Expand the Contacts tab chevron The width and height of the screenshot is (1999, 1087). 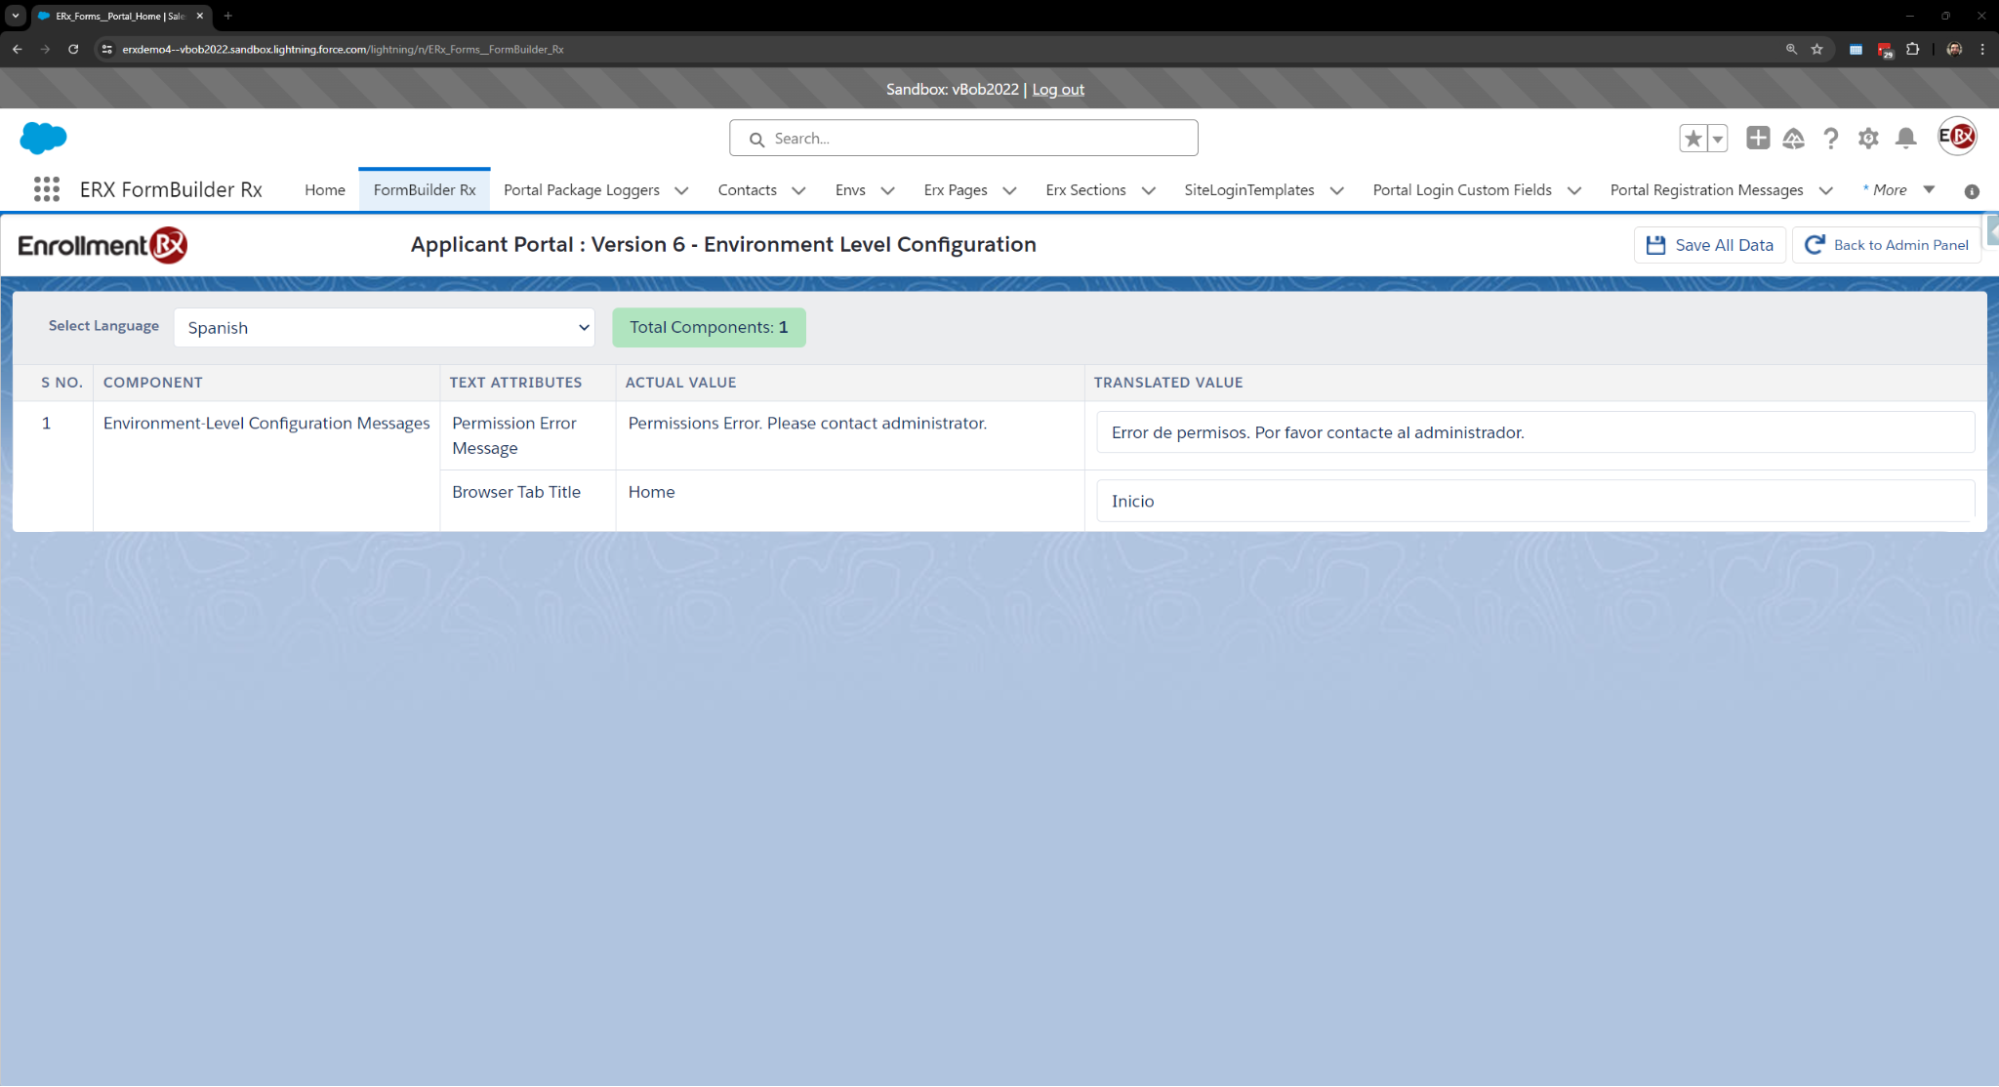click(x=798, y=191)
